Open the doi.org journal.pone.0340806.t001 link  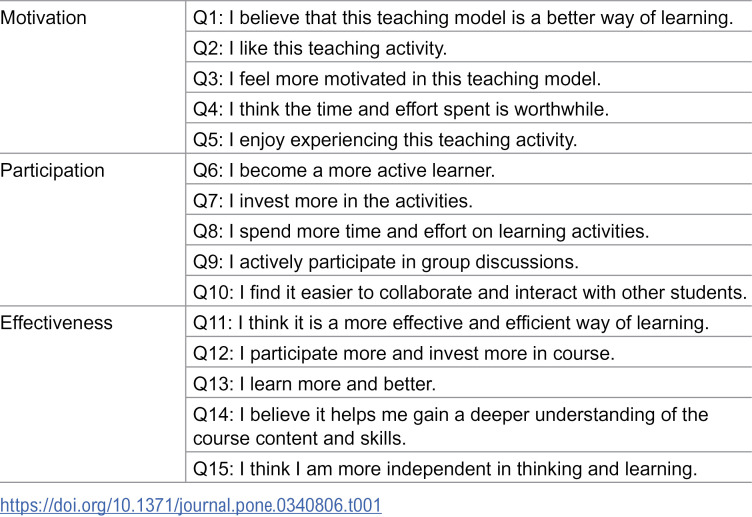point(191,505)
